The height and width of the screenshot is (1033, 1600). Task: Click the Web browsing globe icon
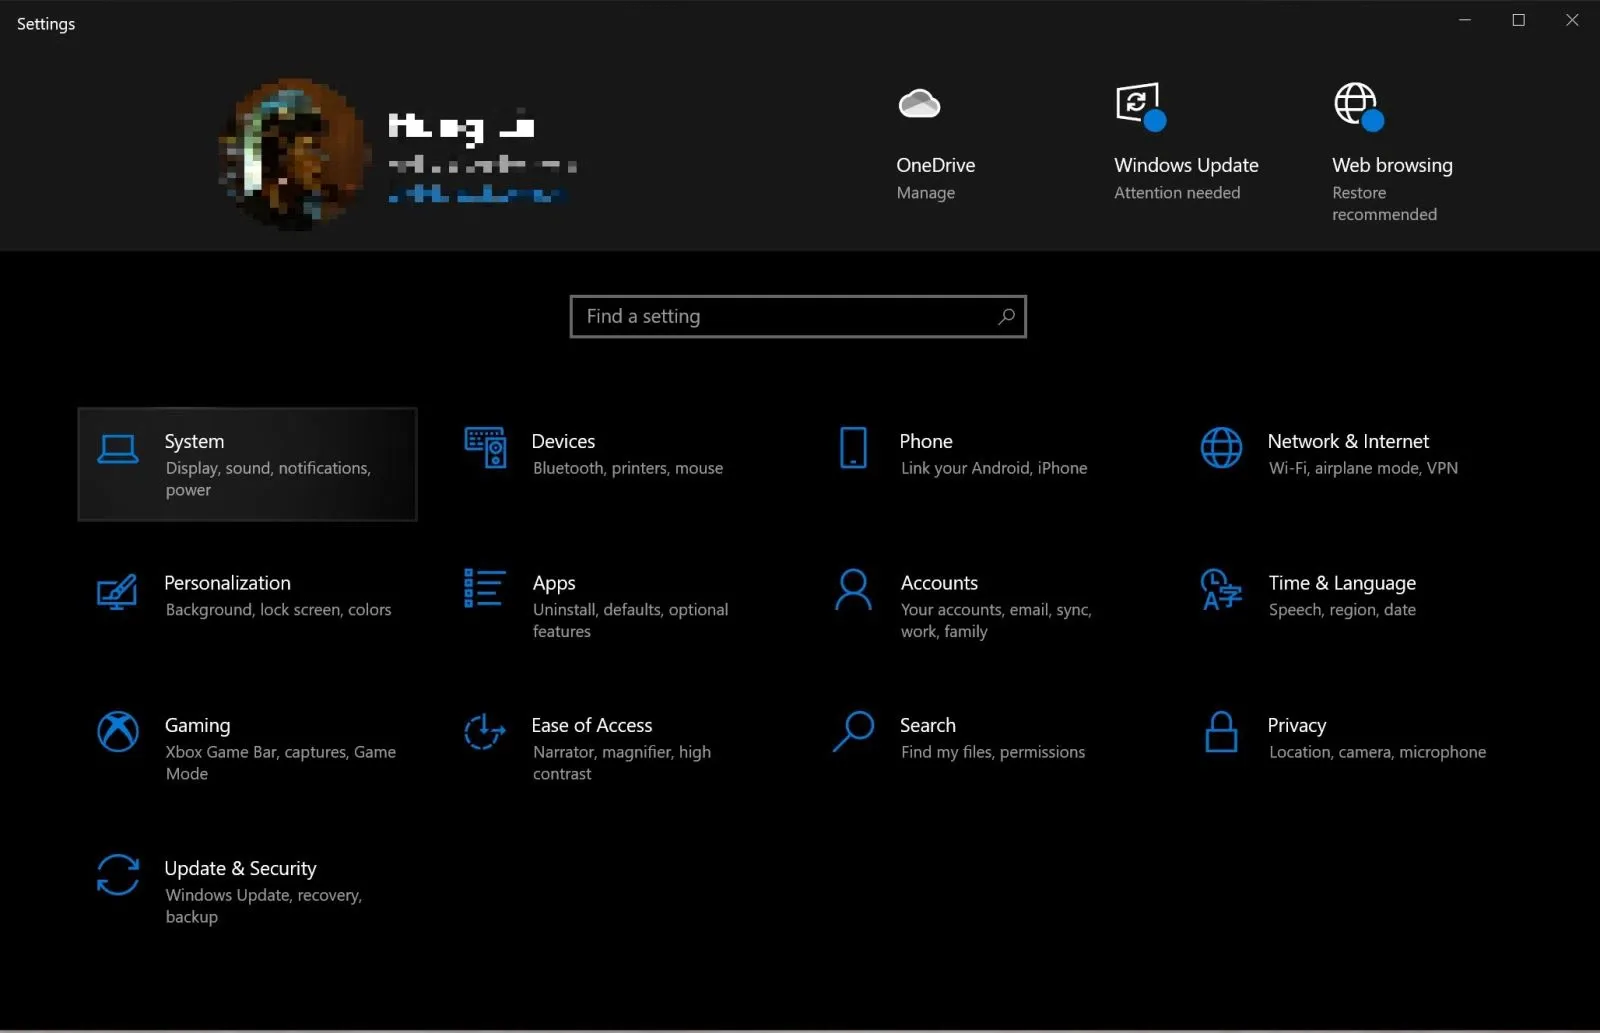pyautogui.click(x=1358, y=106)
